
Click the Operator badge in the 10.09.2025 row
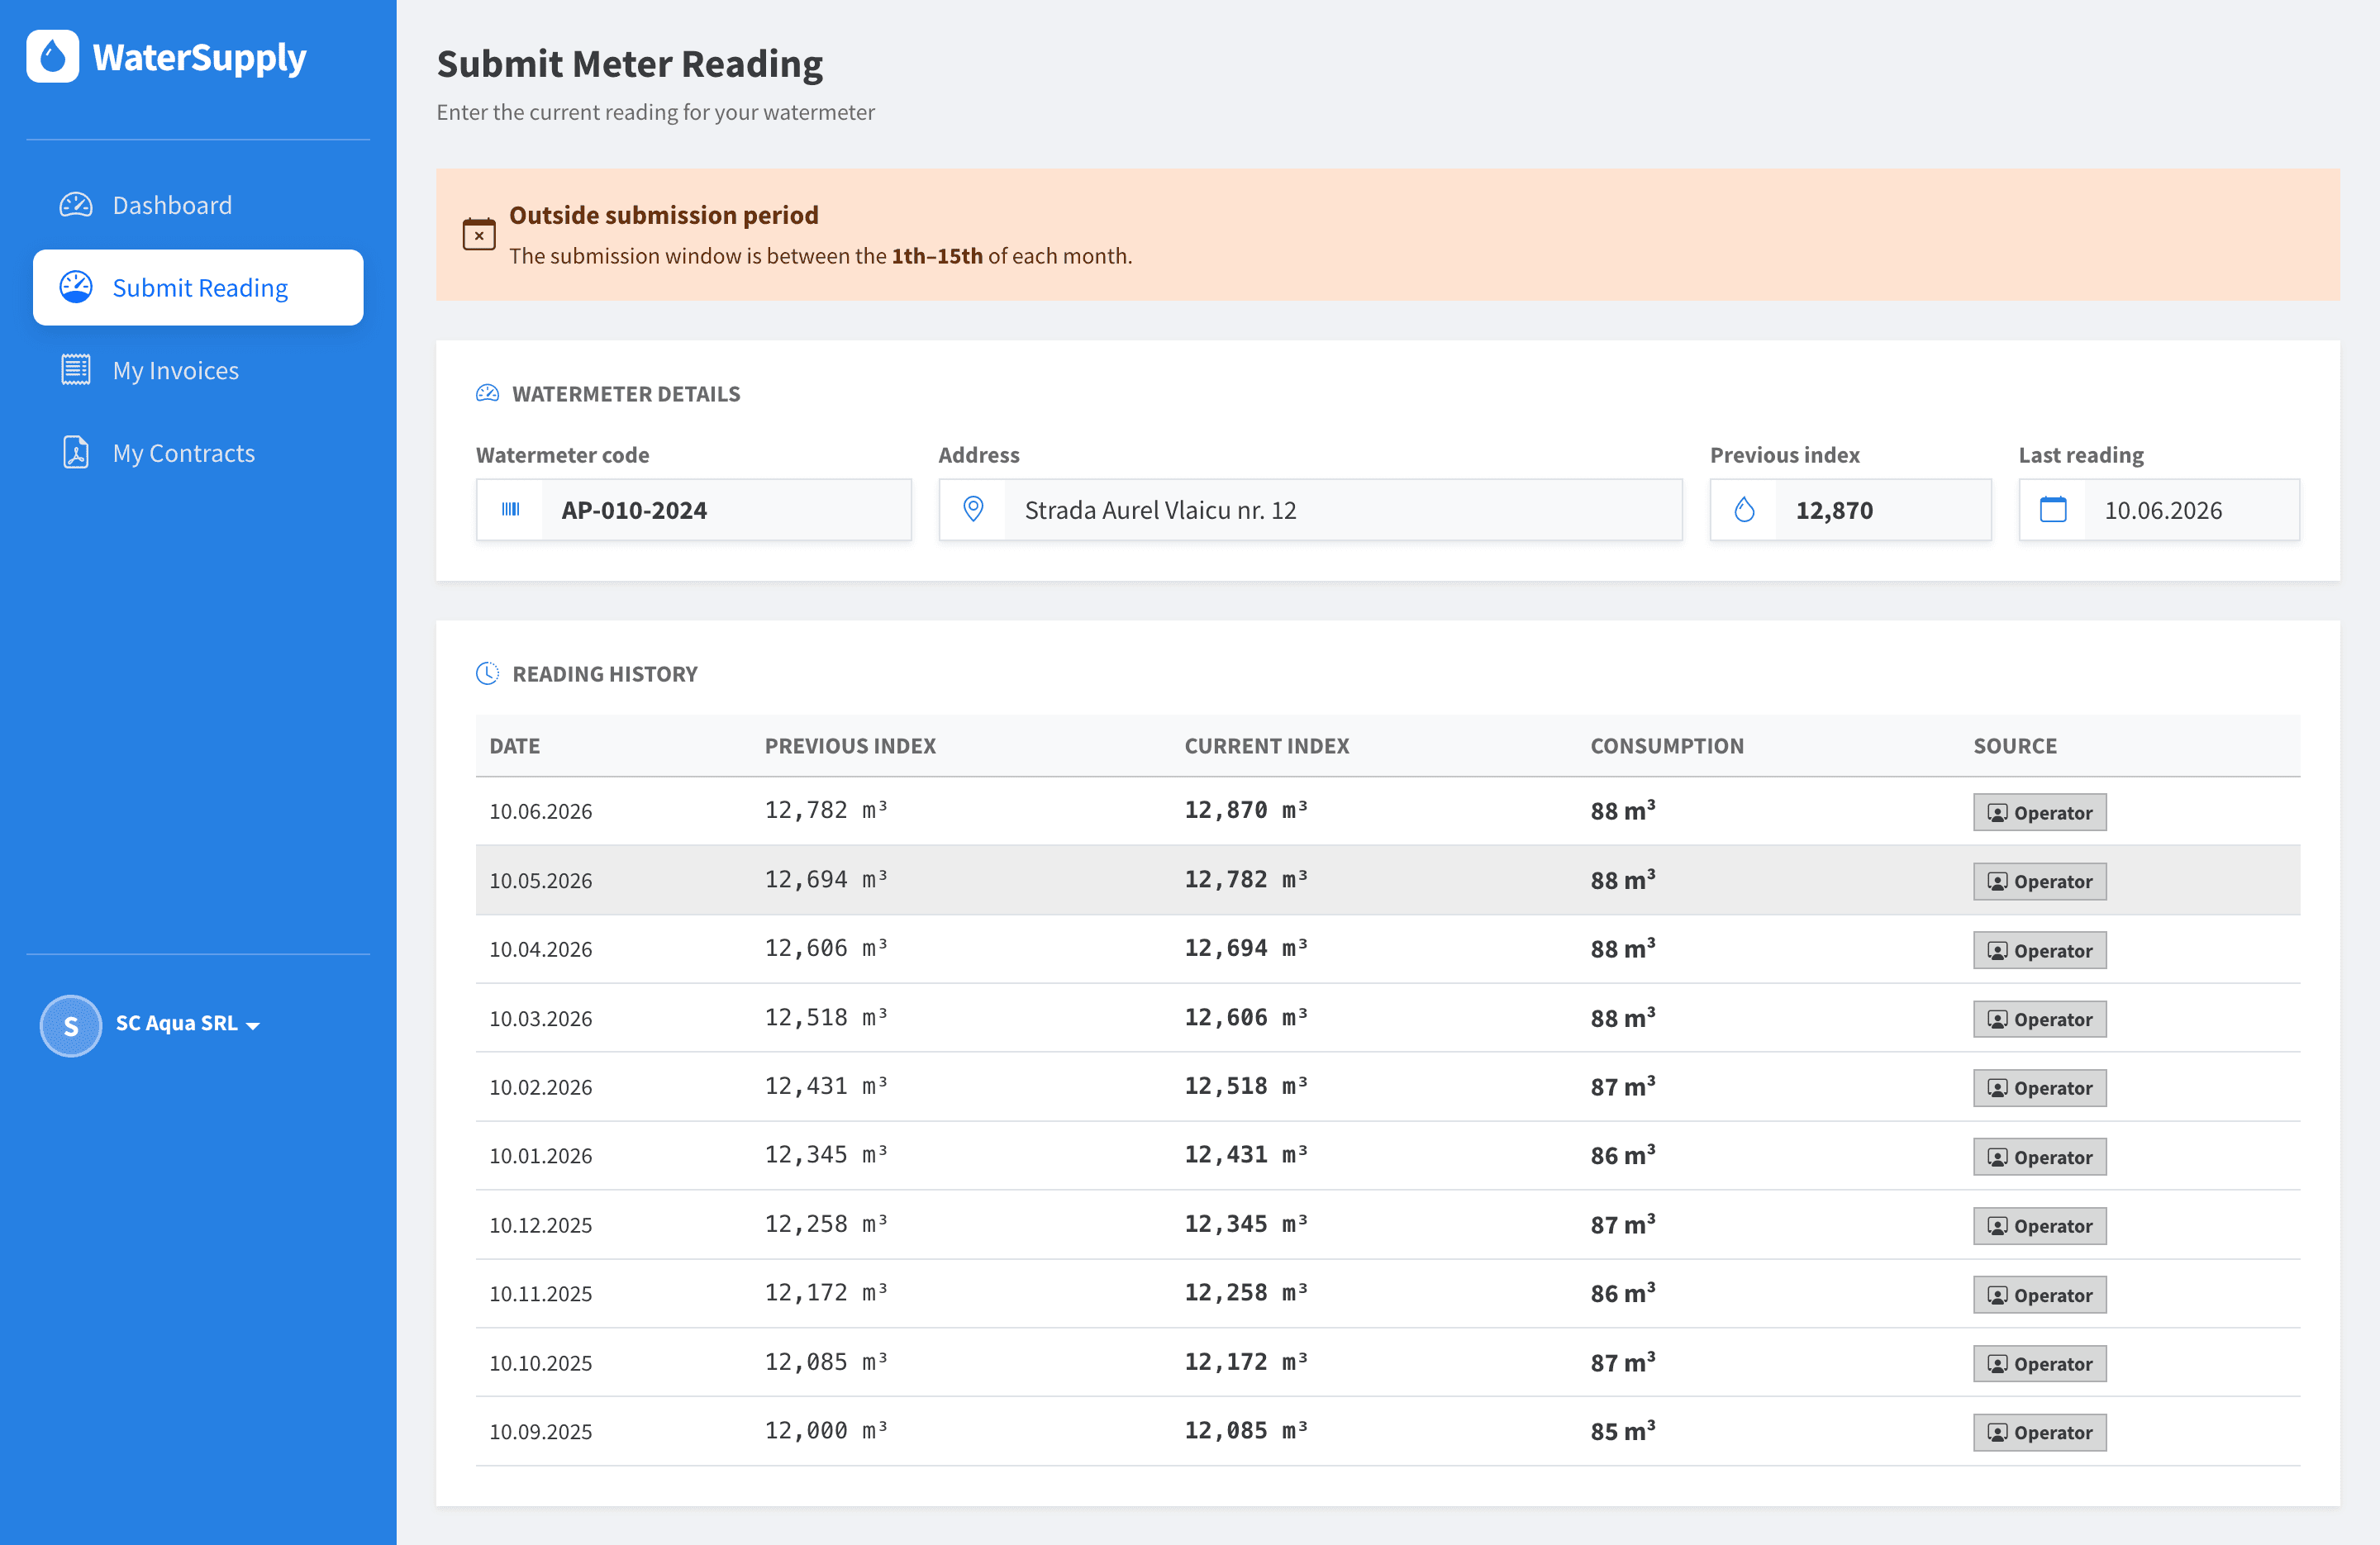2039,1433
